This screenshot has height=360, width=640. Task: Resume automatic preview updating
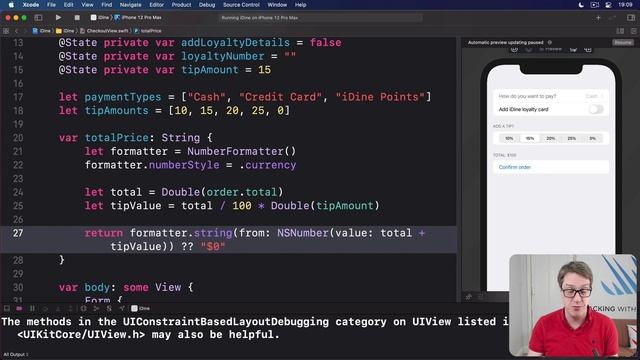(622, 42)
